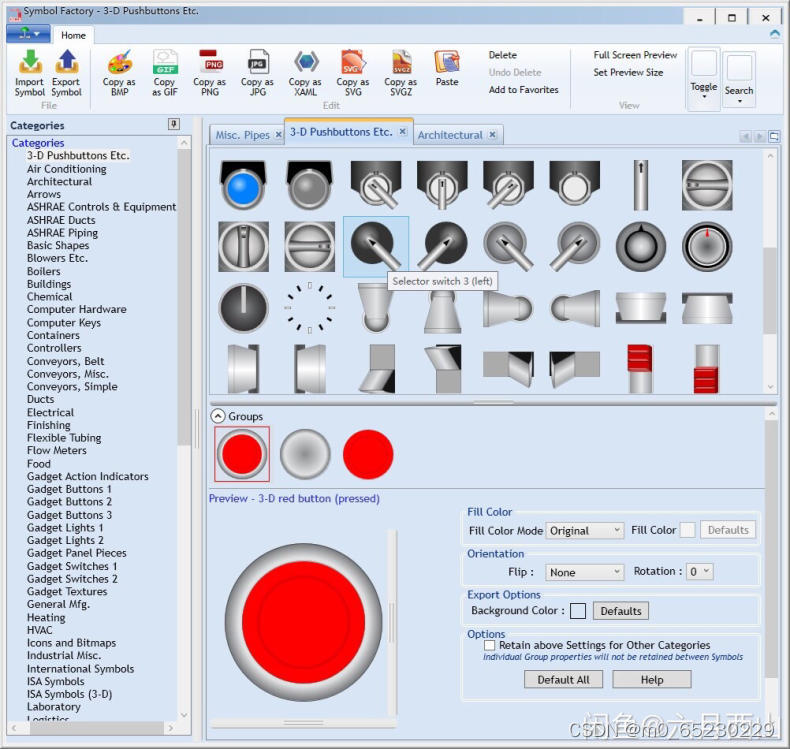Open the ISA Symbols (3-D) category
The width and height of the screenshot is (790, 749).
click(70, 694)
